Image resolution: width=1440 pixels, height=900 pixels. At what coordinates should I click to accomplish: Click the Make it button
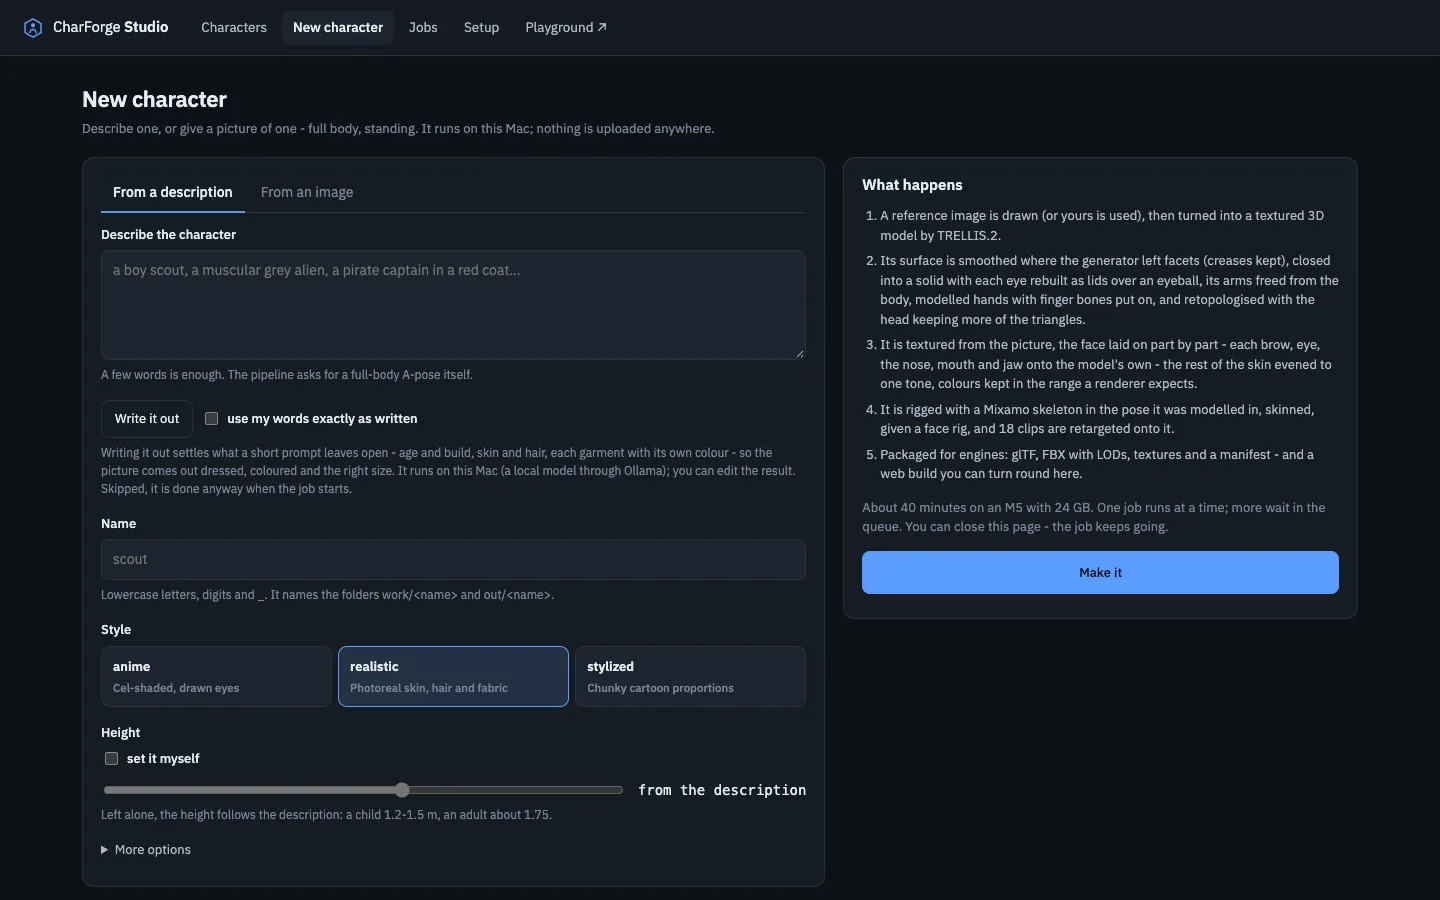[x=1100, y=573]
